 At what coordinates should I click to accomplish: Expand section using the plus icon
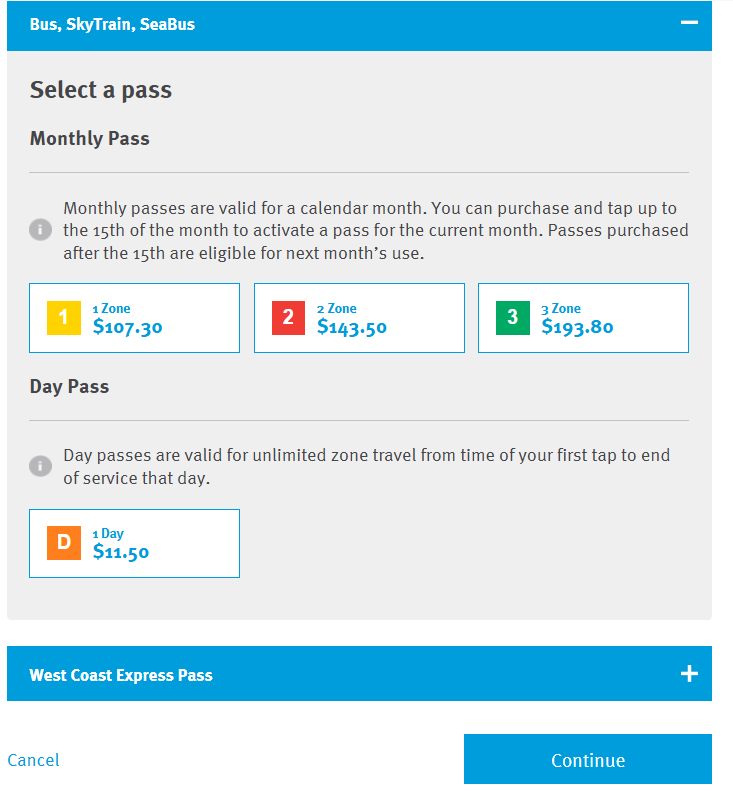pyautogui.click(x=689, y=674)
